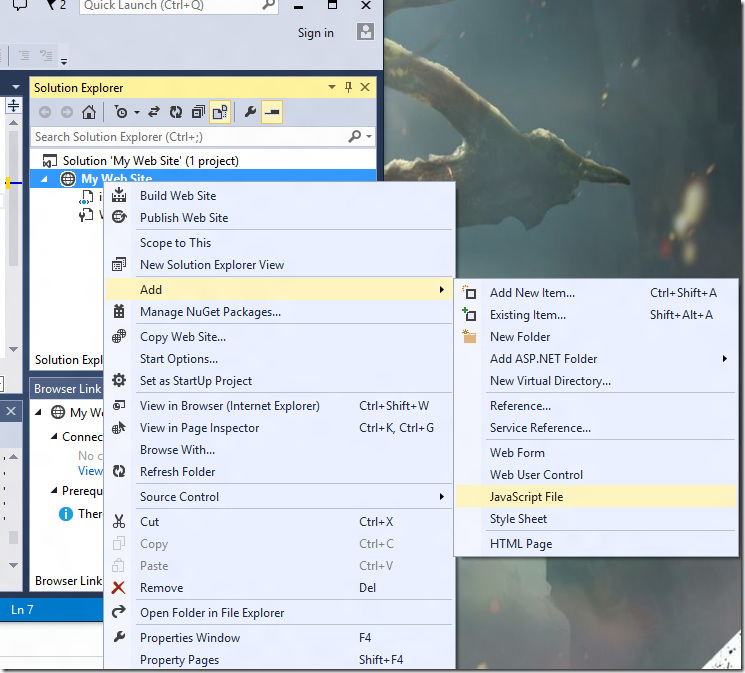The height and width of the screenshot is (673, 745).
Task: Select Web User Control
Action: coord(596,475)
